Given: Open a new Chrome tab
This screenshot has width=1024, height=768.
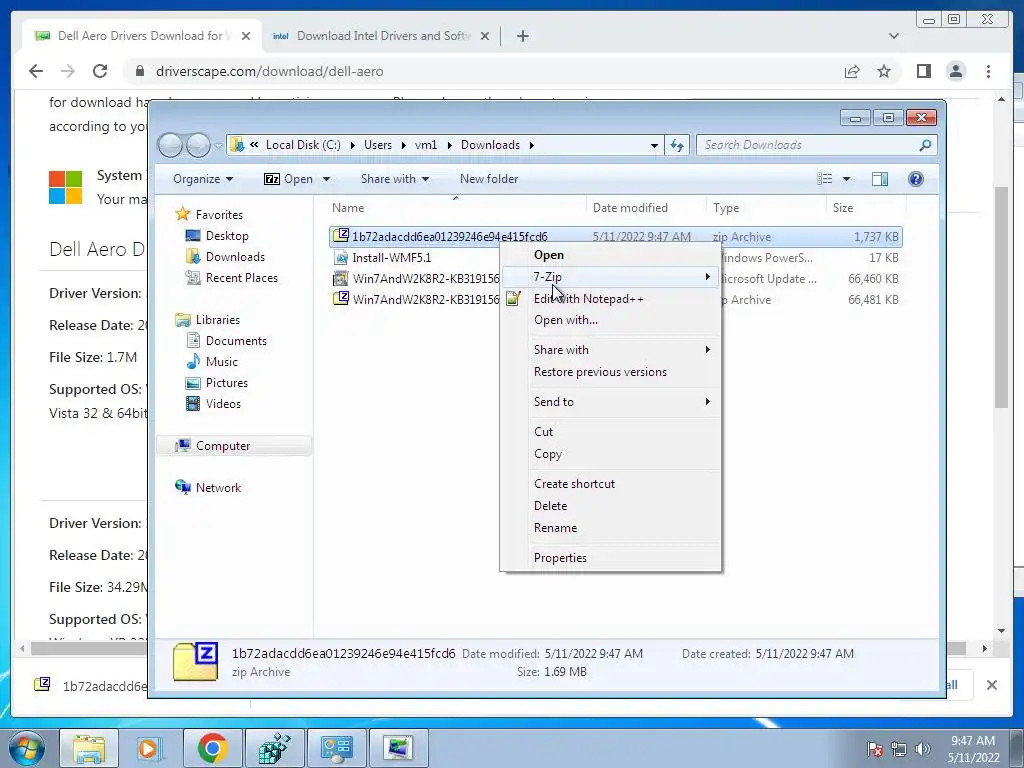Looking at the screenshot, I should [x=522, y=36].
